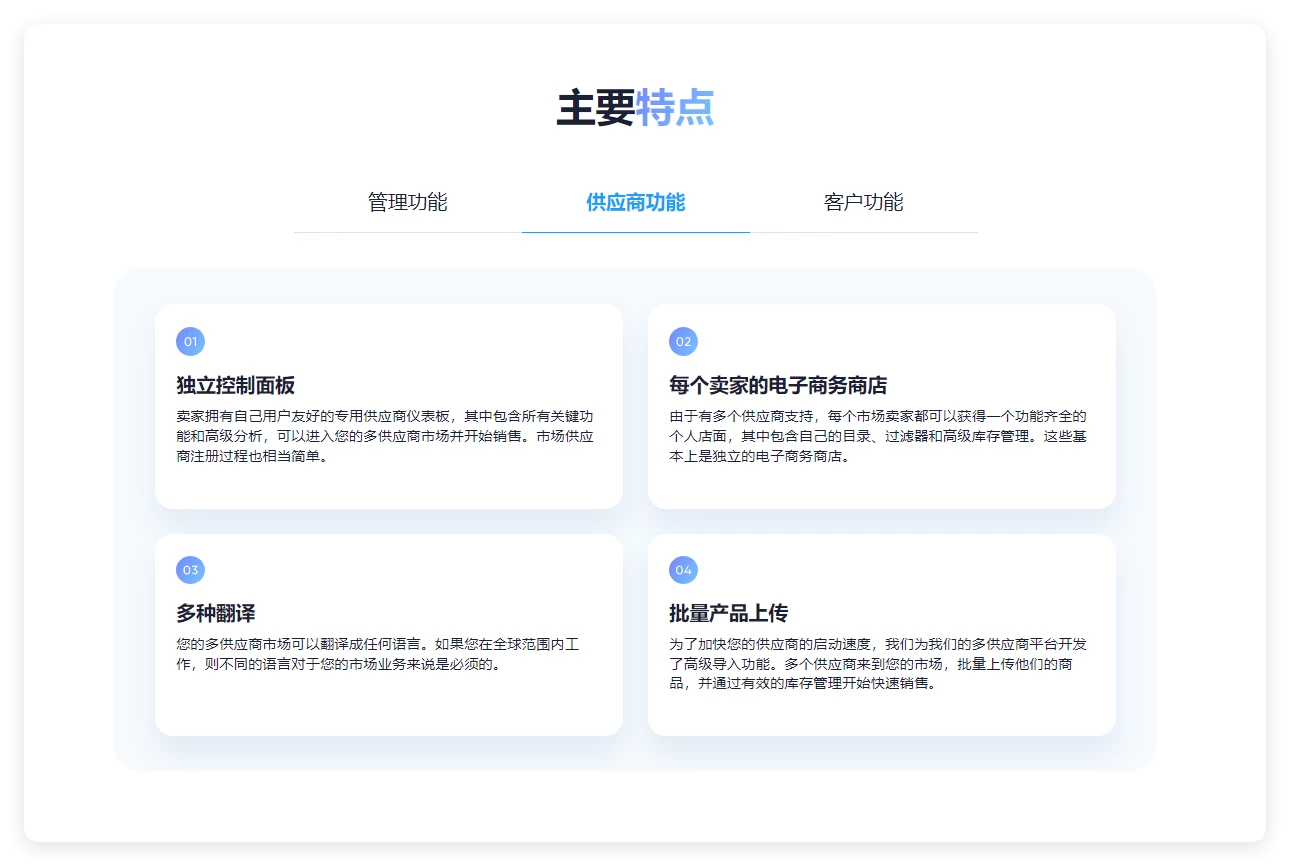Click the dark 主要 part of the title

[595, 108]
